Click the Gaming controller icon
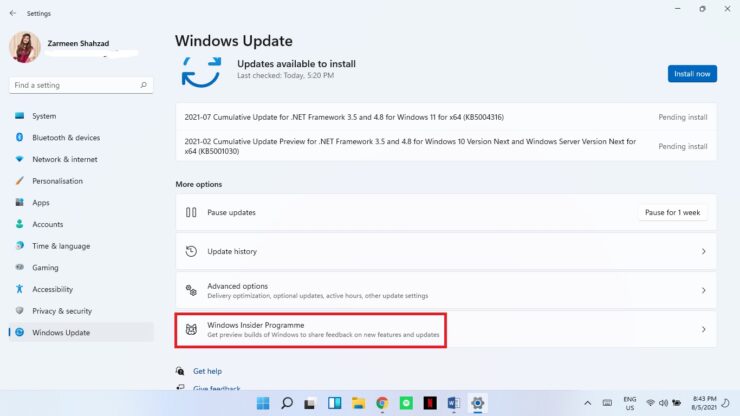The image size is (740, 416). (x=19, y=267)
